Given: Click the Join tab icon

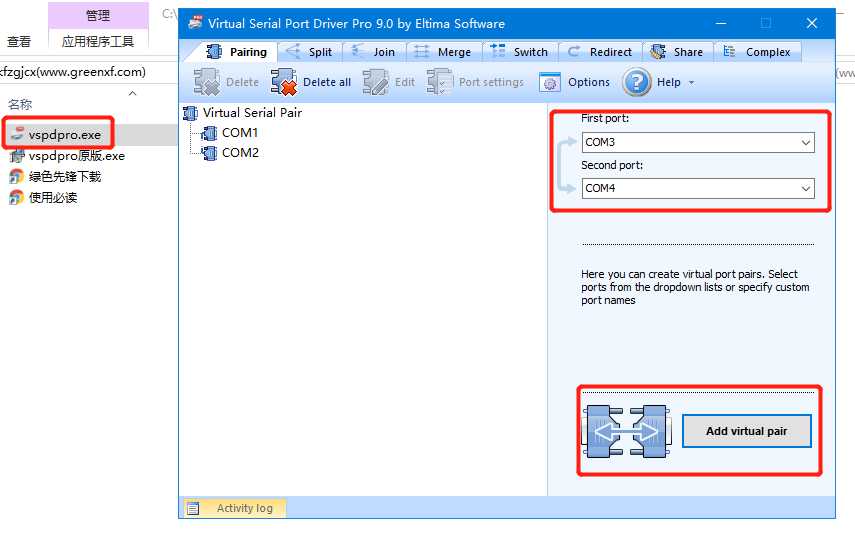Looking at the screenshot, I should [358, 51].
